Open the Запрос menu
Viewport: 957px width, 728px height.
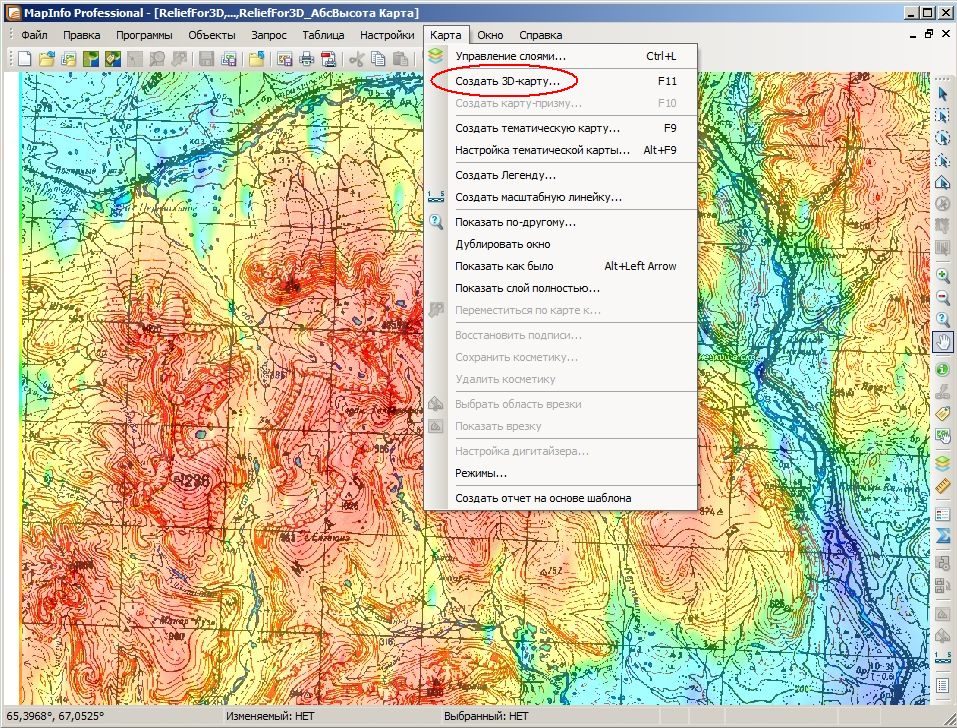[269, 35]
